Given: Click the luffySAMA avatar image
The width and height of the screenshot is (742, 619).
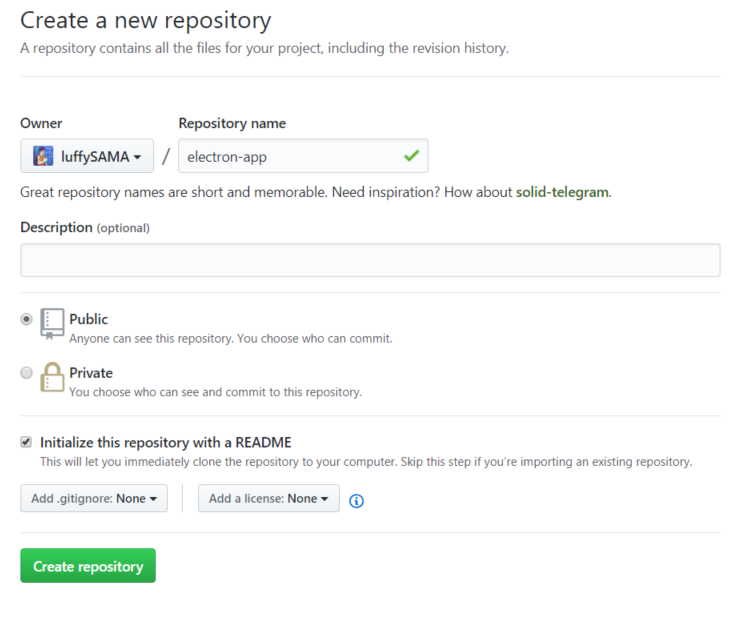Looking at the screenshot, I should [x=43, y=156].
